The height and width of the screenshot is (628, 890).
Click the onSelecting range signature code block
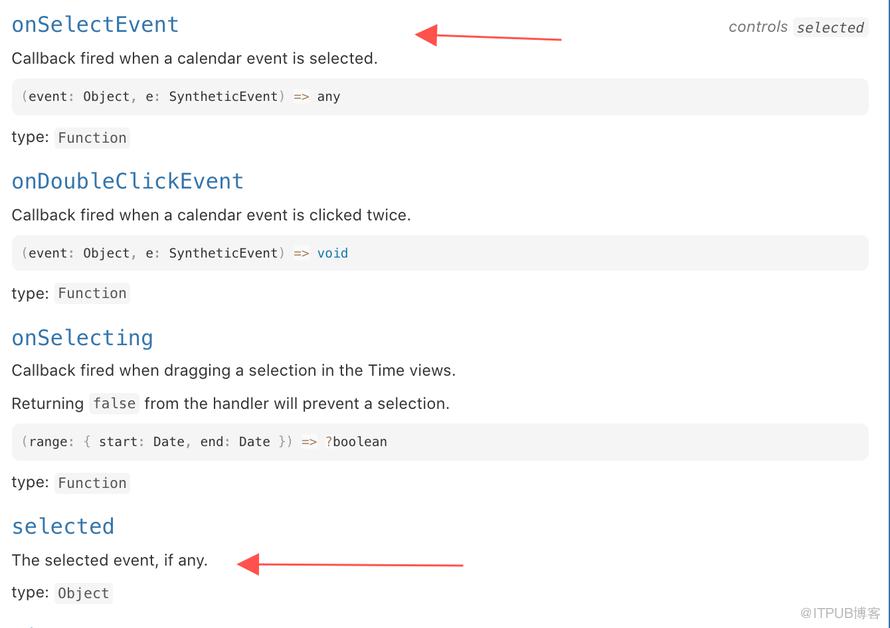(440, 442)
